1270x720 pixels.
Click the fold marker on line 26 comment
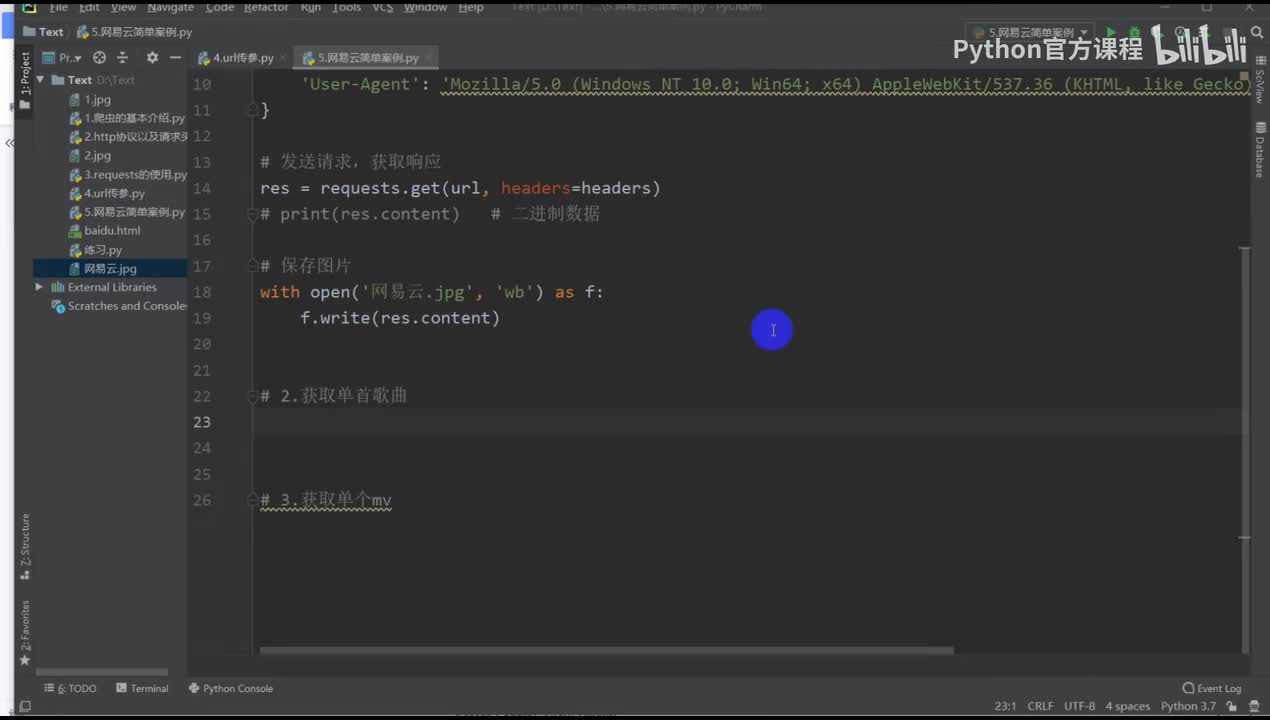pyautogui.click(x=253, y=500)
